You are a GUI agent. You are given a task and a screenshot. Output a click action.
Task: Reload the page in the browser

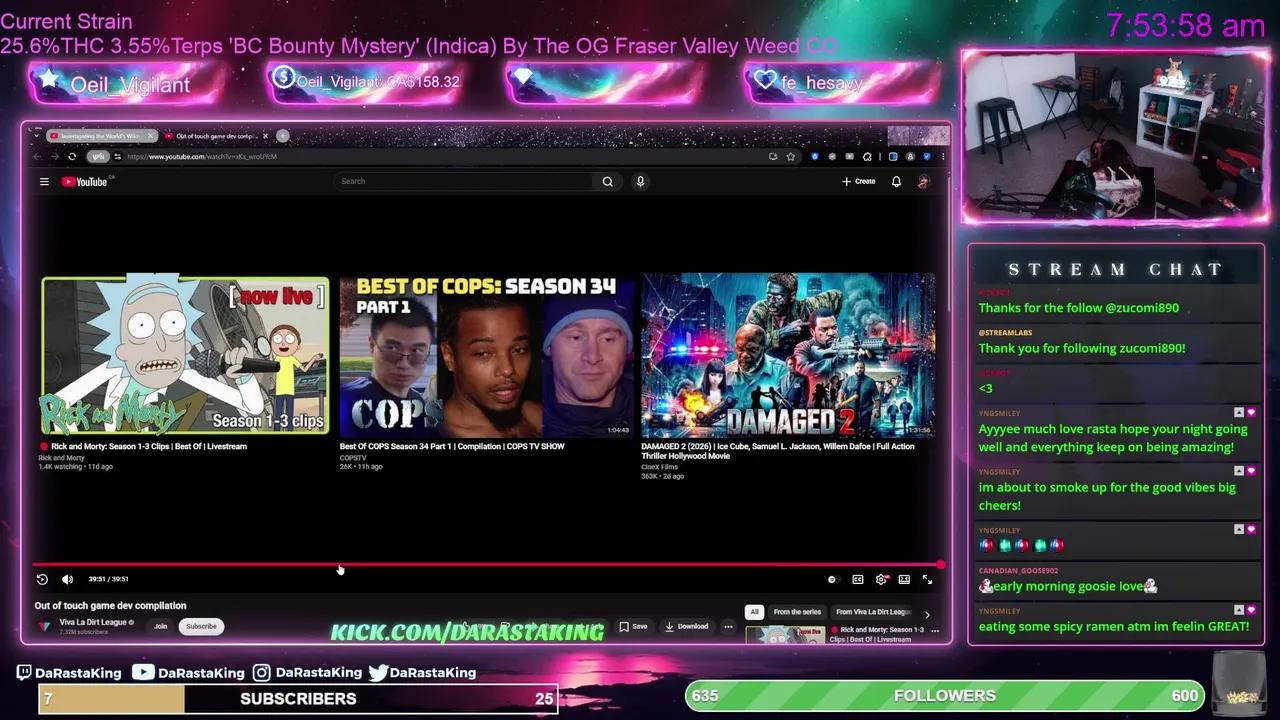click(72, 156)
